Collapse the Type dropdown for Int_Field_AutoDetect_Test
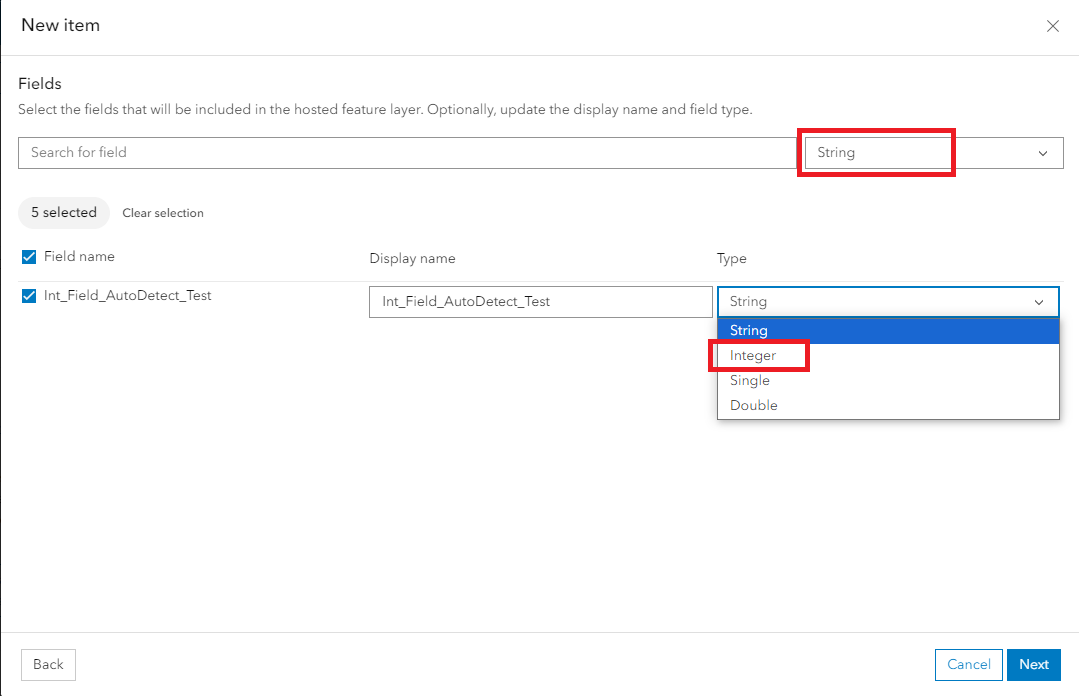 point(887,302)
